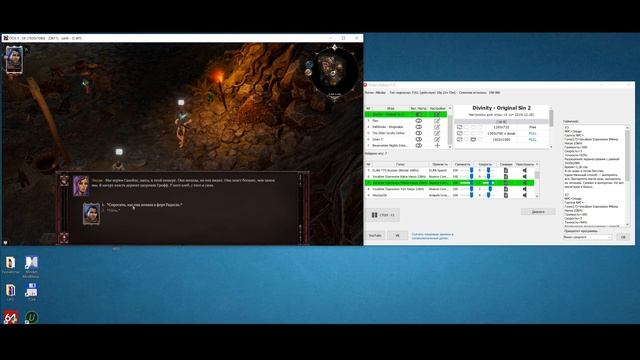Click button below the voices table on right
This screenshot has height=360, width=640.
[x=538, y=212]
